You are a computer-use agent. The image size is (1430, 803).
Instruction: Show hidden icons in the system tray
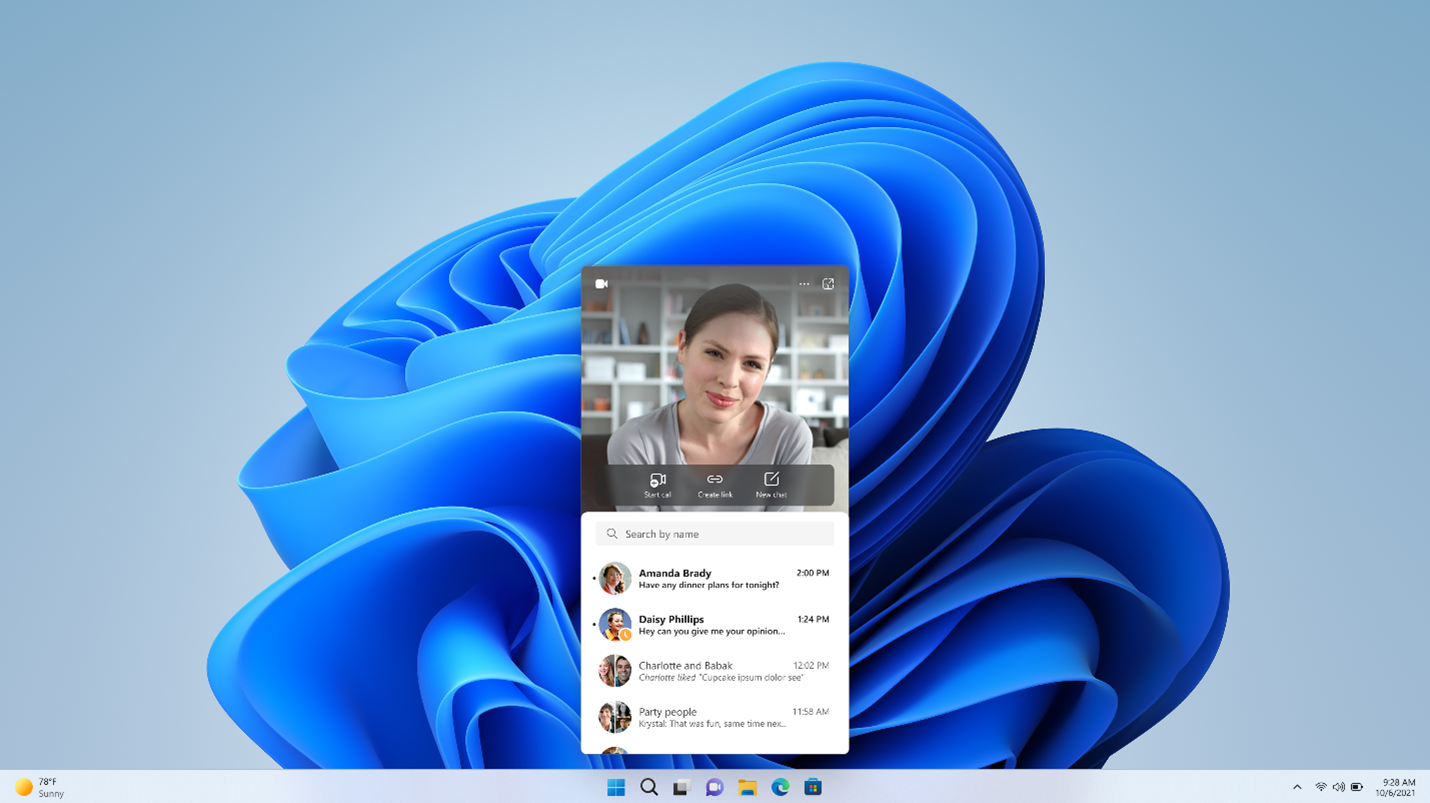1297,787
